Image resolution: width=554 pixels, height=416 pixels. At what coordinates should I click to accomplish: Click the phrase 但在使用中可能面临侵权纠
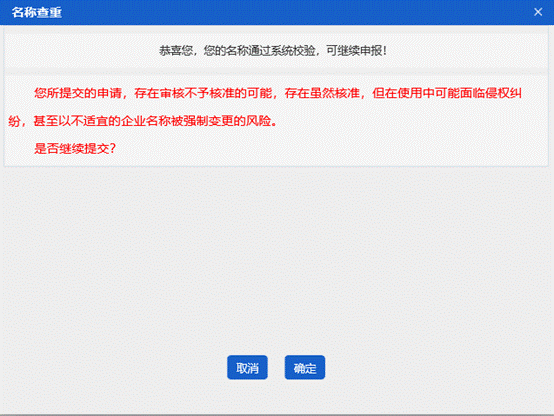(447, 93)
